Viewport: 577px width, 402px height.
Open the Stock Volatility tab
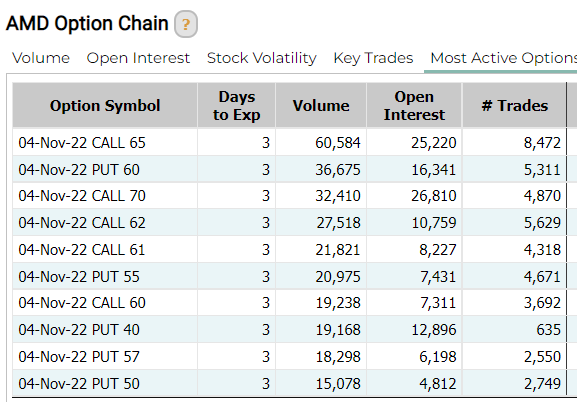click(x=262, y=58)
